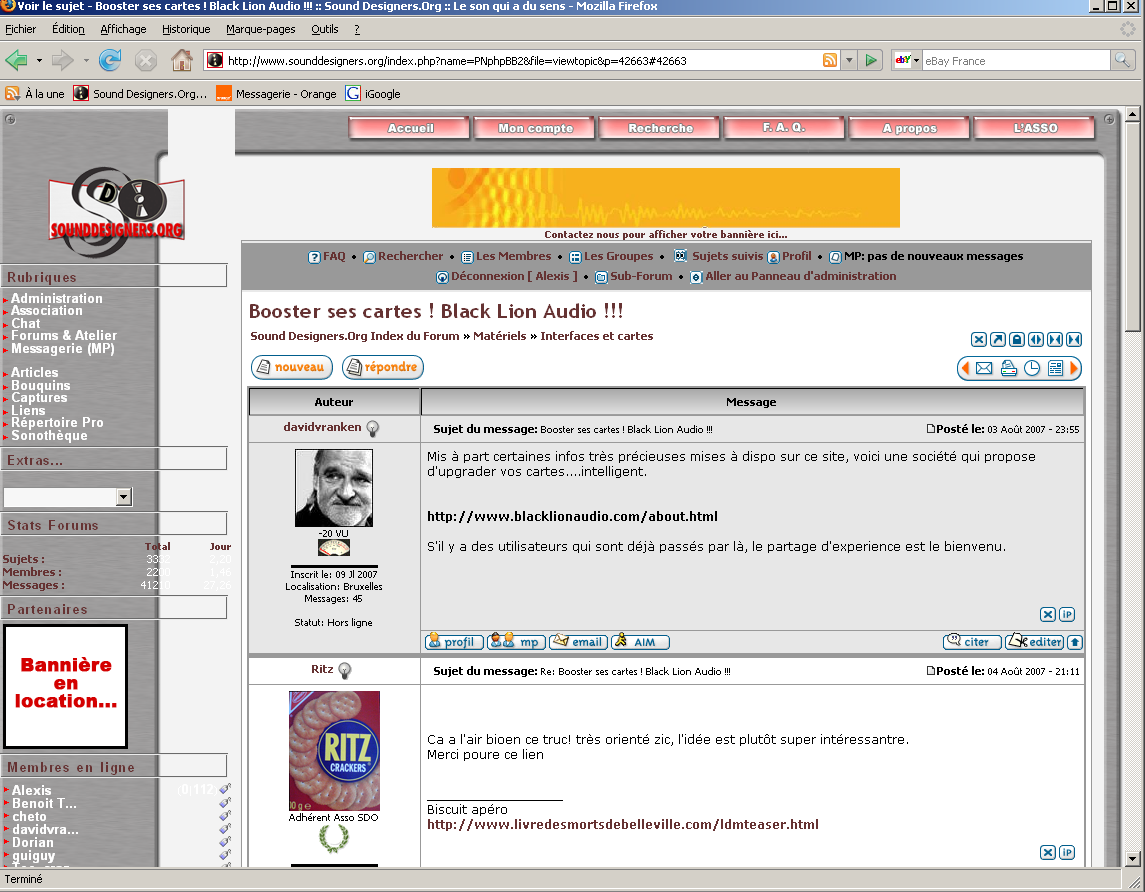Viewport: 1145px width, 892px height.
Task: Go to Firefox home page icon
Action: point(181,61)
